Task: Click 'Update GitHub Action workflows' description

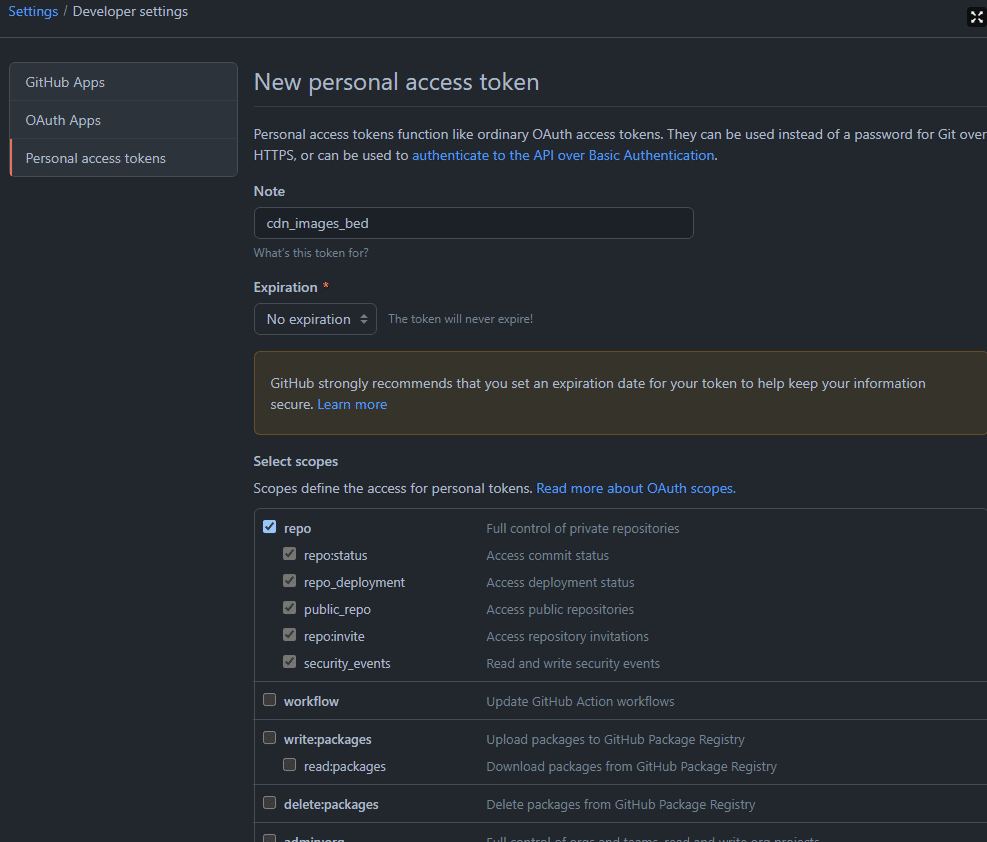Action: click(580, 702)
